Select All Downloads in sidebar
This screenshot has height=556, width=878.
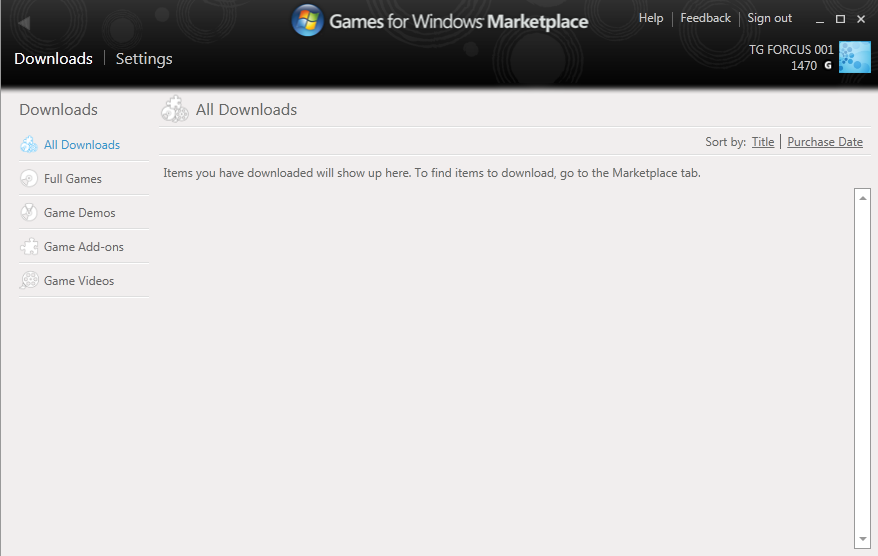point(82,144)
